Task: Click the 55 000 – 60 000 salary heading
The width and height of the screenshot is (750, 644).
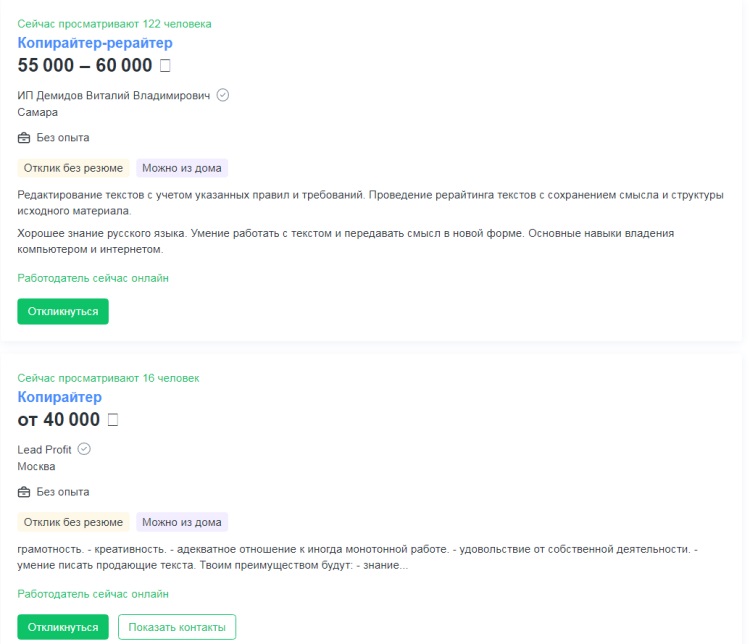Action: click(x=85, y=66)
